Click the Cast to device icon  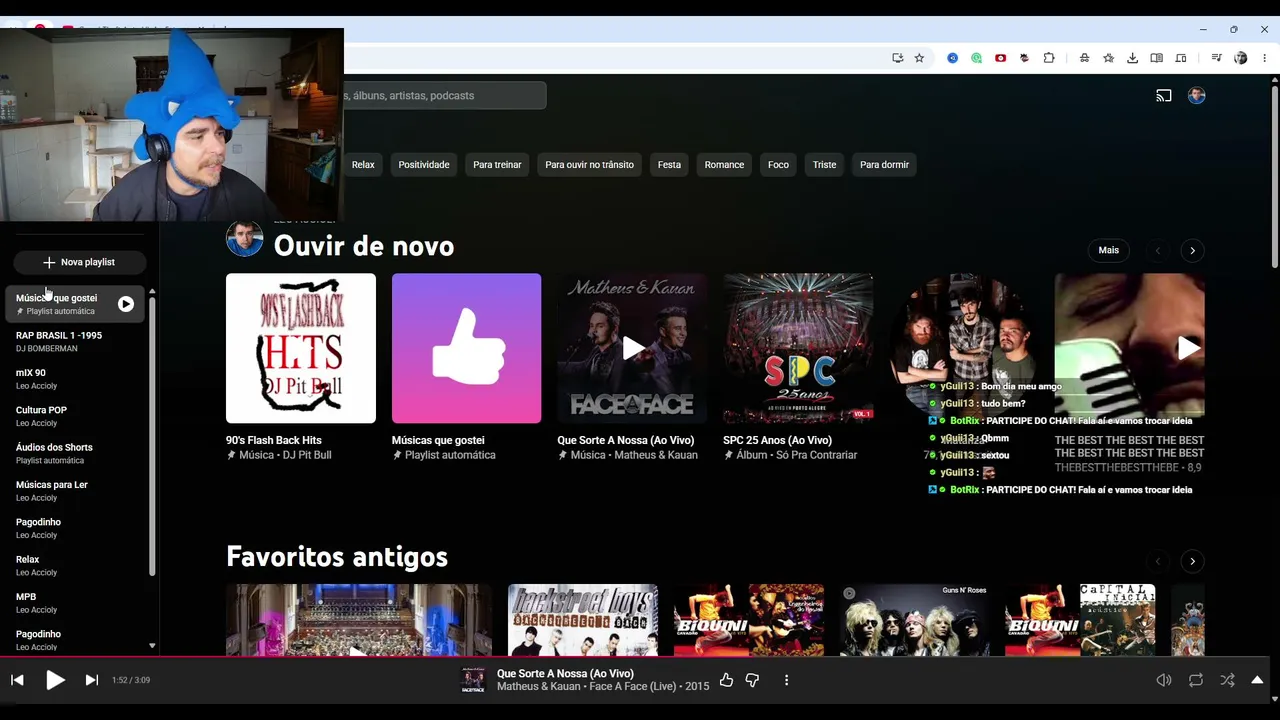(1164, 96)
